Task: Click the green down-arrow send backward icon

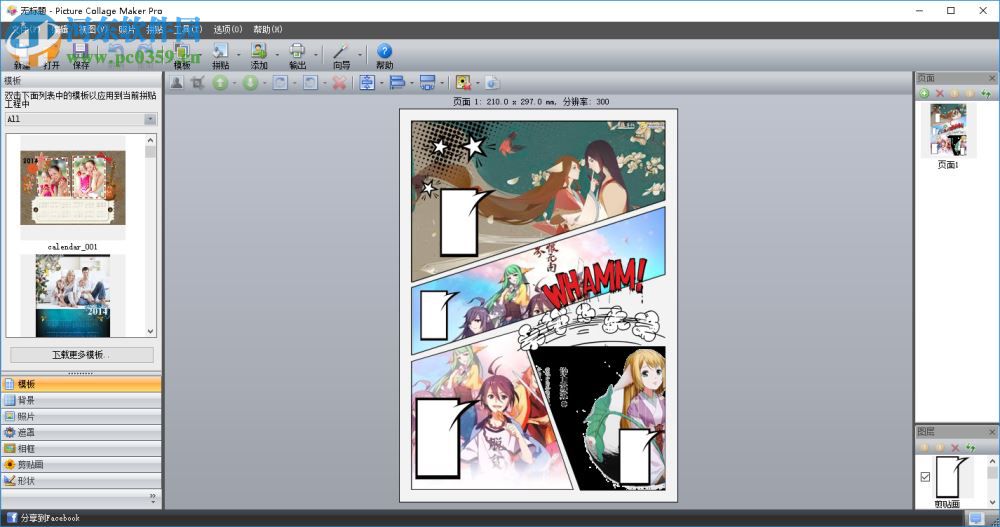Action: (x=250, y=82)
